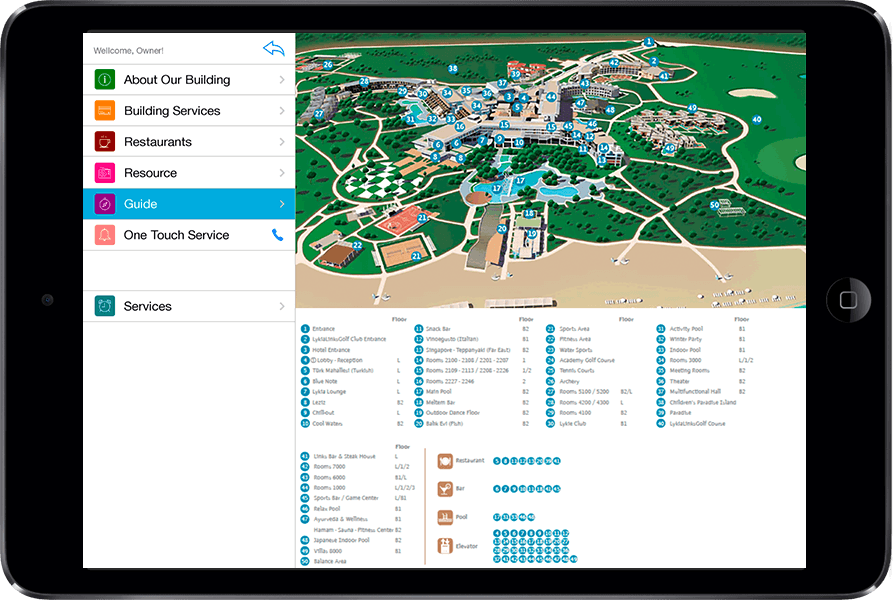895x600 pixels.
Task: Click the green About Our Building info icon
Action: click(105, 80)
